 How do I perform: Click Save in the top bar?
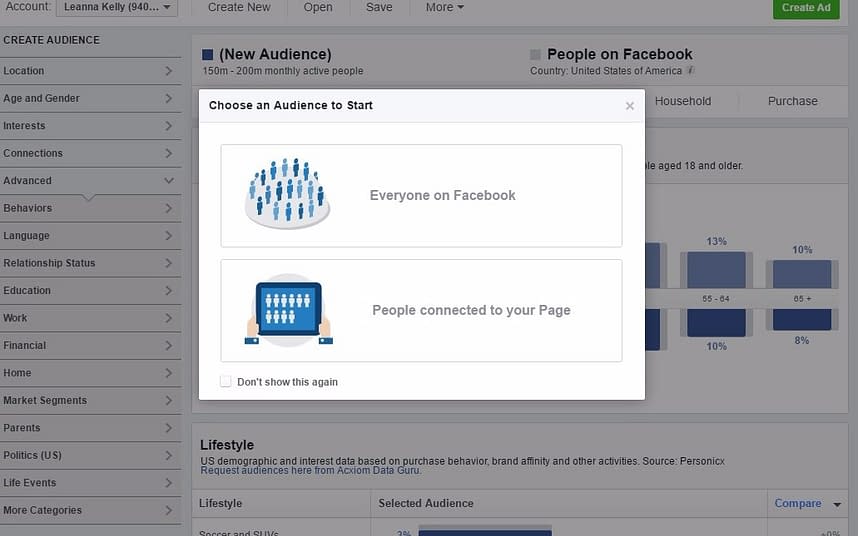tap(379, 8)
